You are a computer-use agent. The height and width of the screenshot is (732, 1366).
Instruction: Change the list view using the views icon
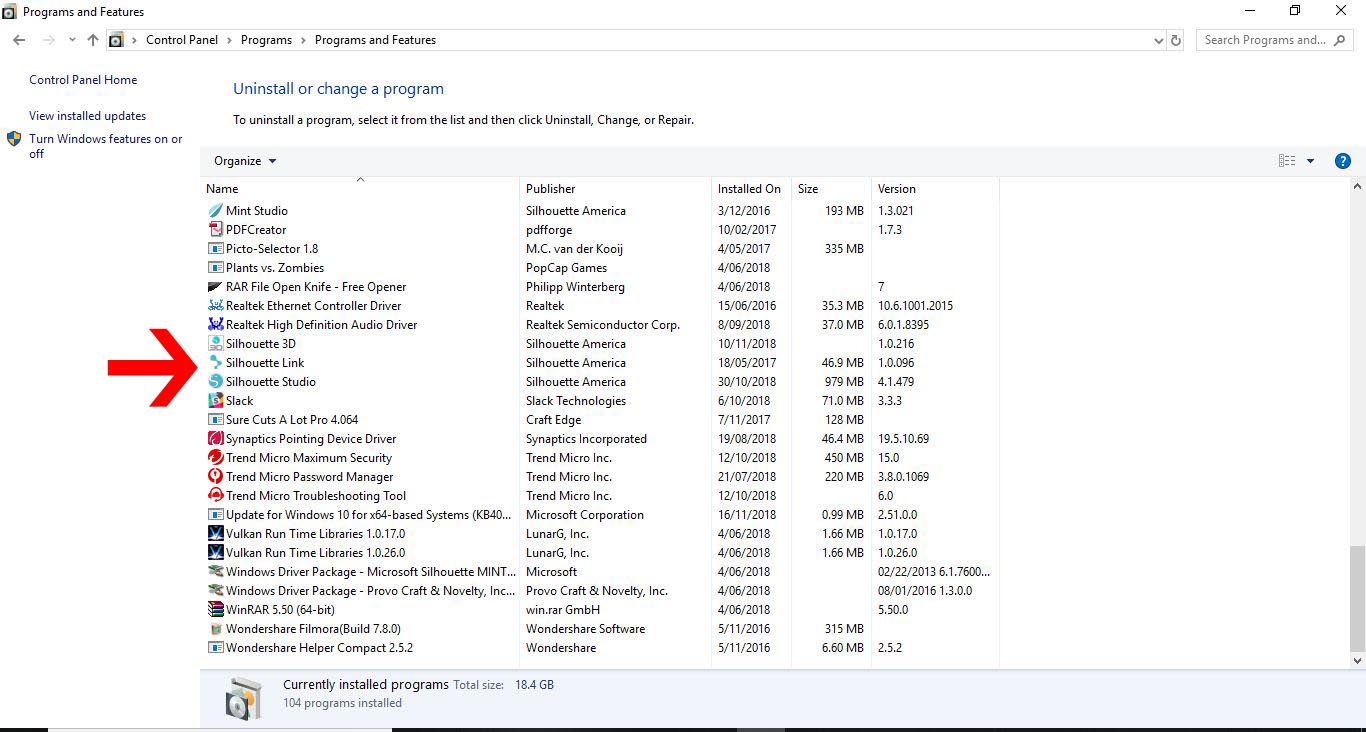[1287, 161]
